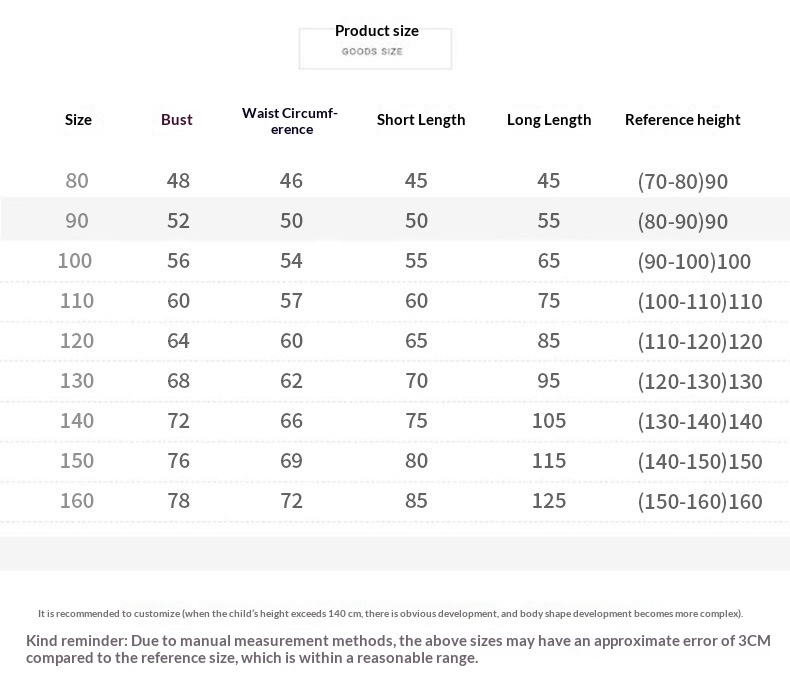The image size is (790, 686).
Task: Select the Waist Circumference column header
Action: pos(290,121)
